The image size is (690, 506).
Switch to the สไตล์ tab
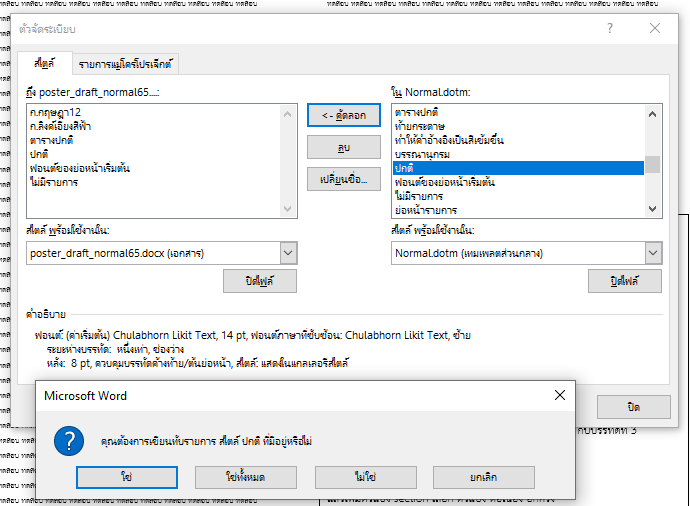click(x=44, y=64)
